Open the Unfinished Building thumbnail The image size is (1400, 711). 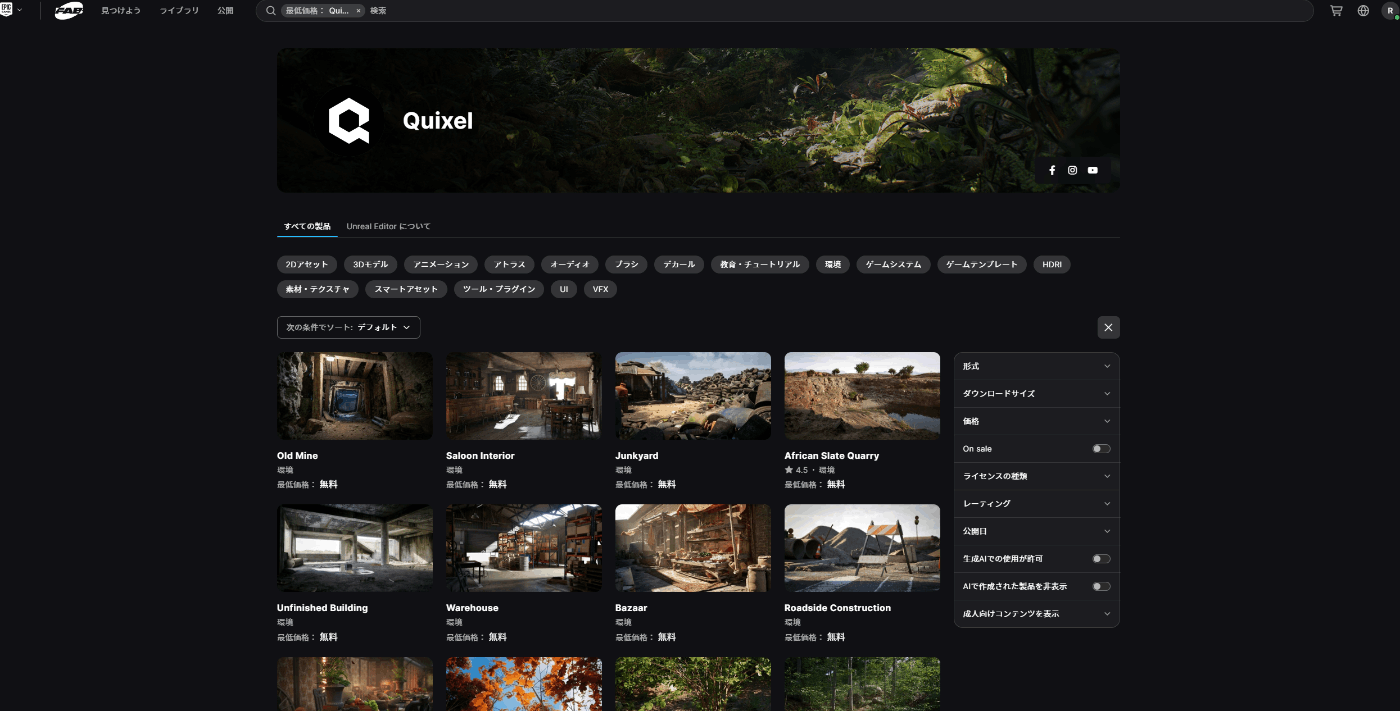click(355, 548)
